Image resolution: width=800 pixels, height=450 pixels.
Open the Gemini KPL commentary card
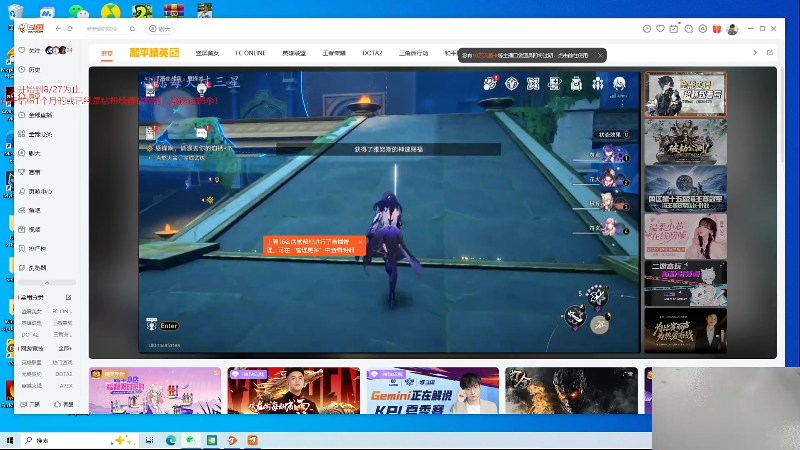[x=433, y=390]
